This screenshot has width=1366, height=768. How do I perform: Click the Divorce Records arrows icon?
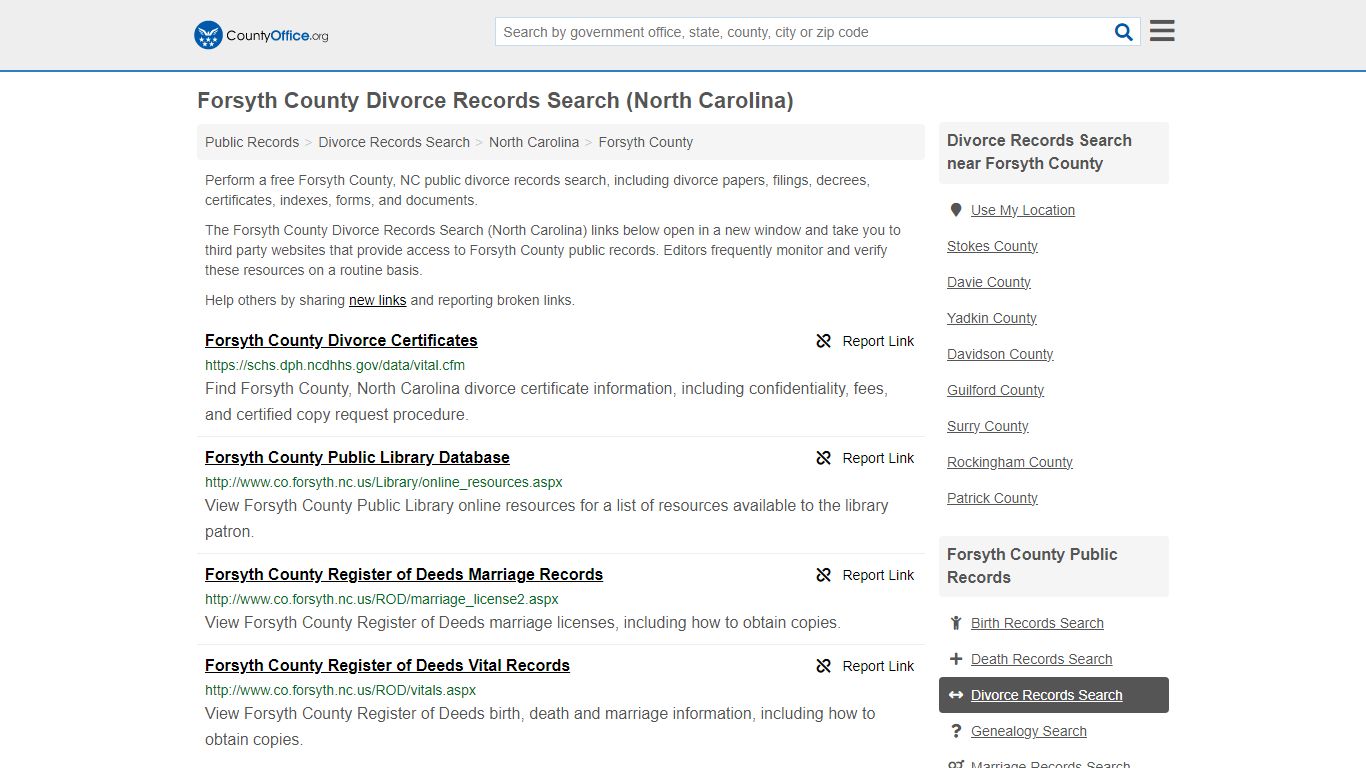click(x=956, y=695)
